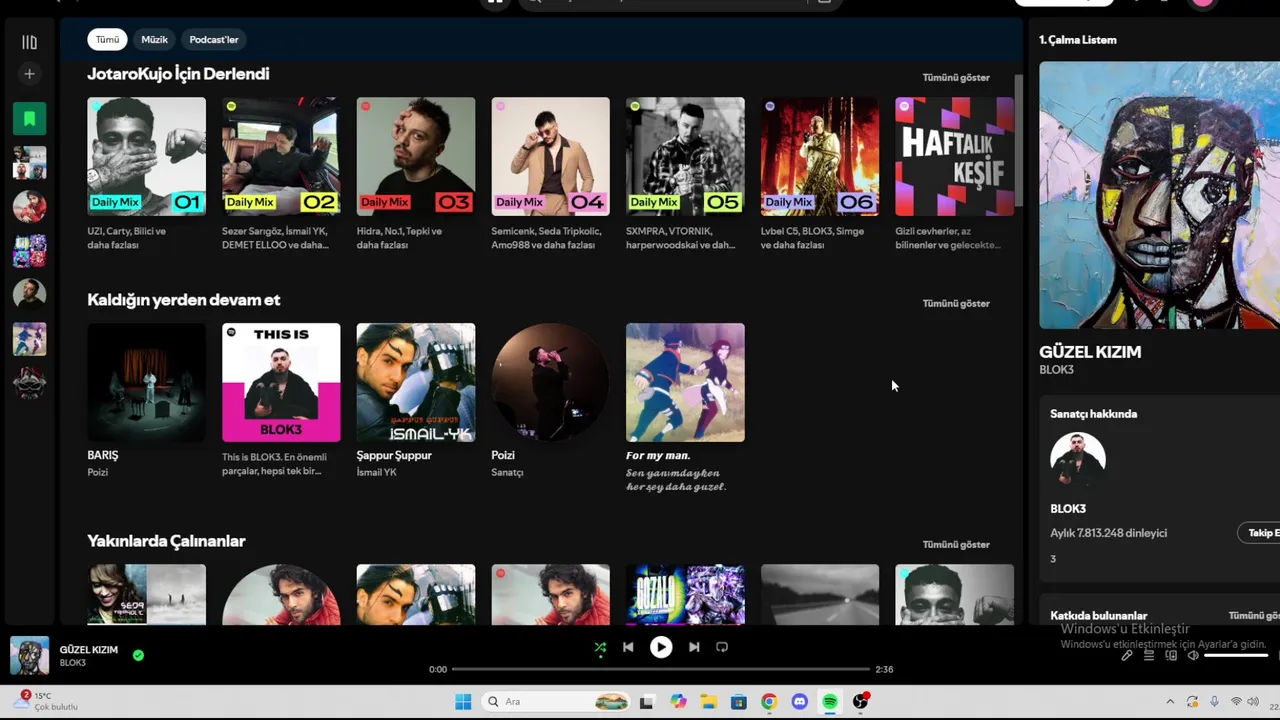
Task: Open OBS Studio from taskbar
Action: click(861, 702)
